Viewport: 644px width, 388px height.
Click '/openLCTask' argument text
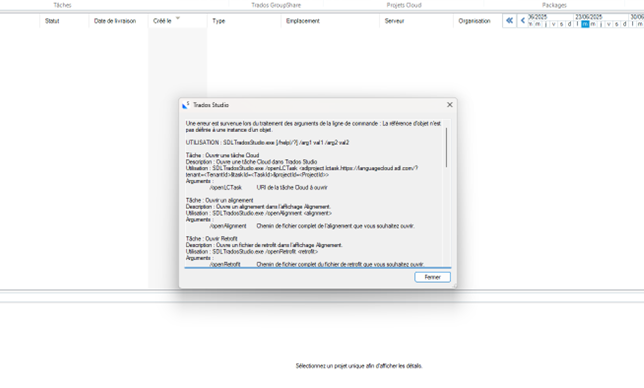pyautogui.click(x=225, y=188)
